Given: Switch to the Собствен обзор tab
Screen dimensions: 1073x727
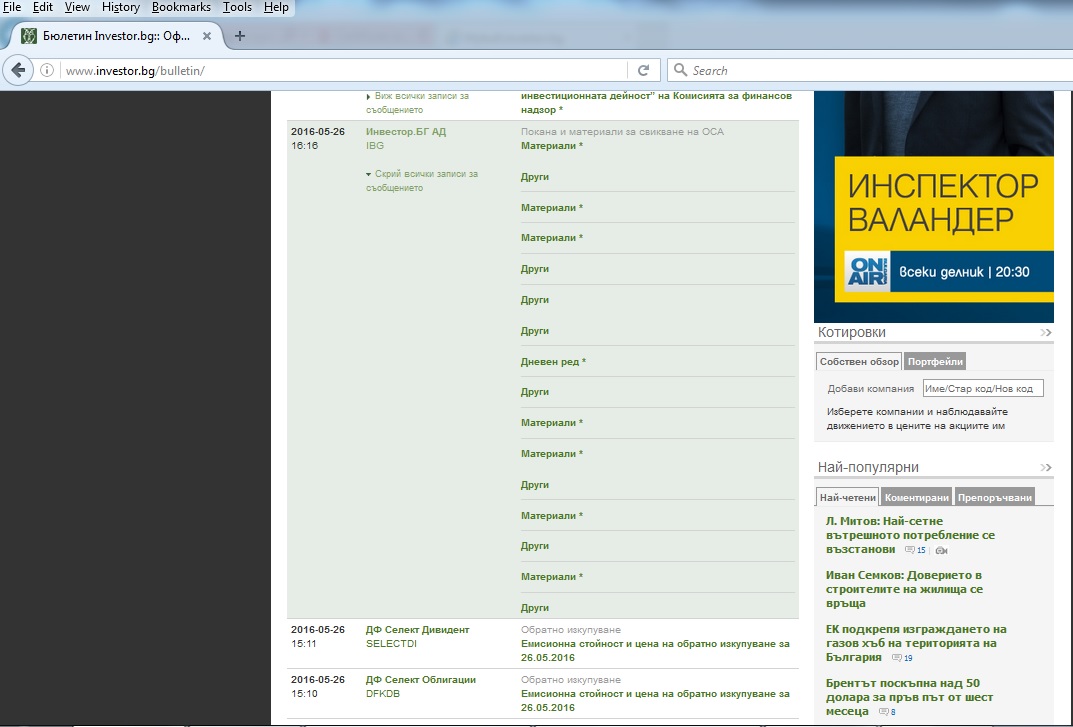Looking at the screenshot, I should point(859,361).
